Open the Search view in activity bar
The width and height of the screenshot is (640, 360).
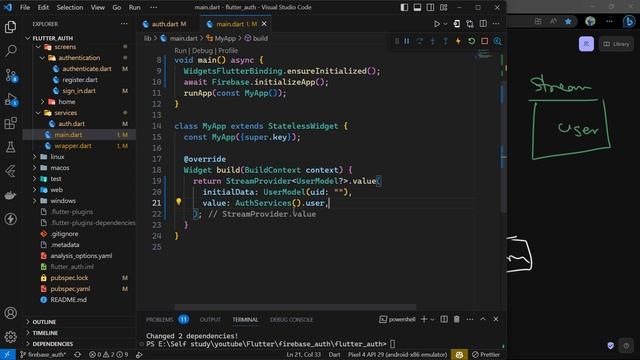(11, 51)
